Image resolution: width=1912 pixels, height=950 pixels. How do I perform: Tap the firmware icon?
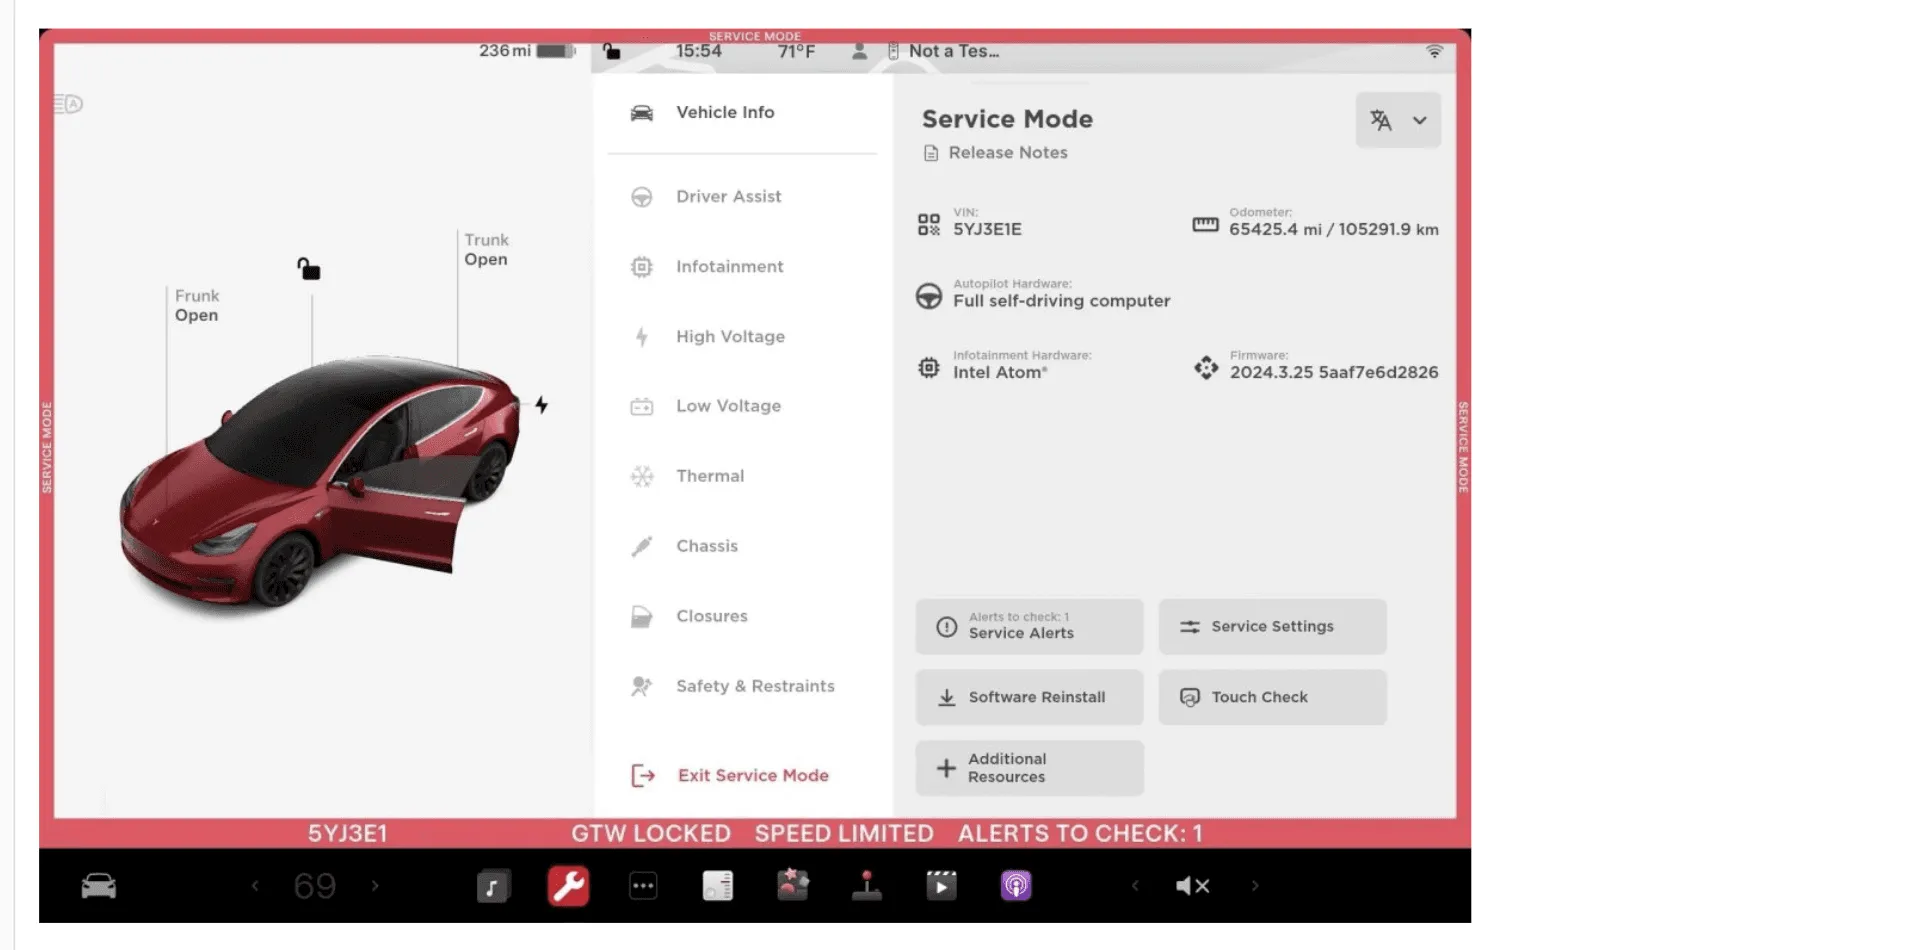point(1206,367)
